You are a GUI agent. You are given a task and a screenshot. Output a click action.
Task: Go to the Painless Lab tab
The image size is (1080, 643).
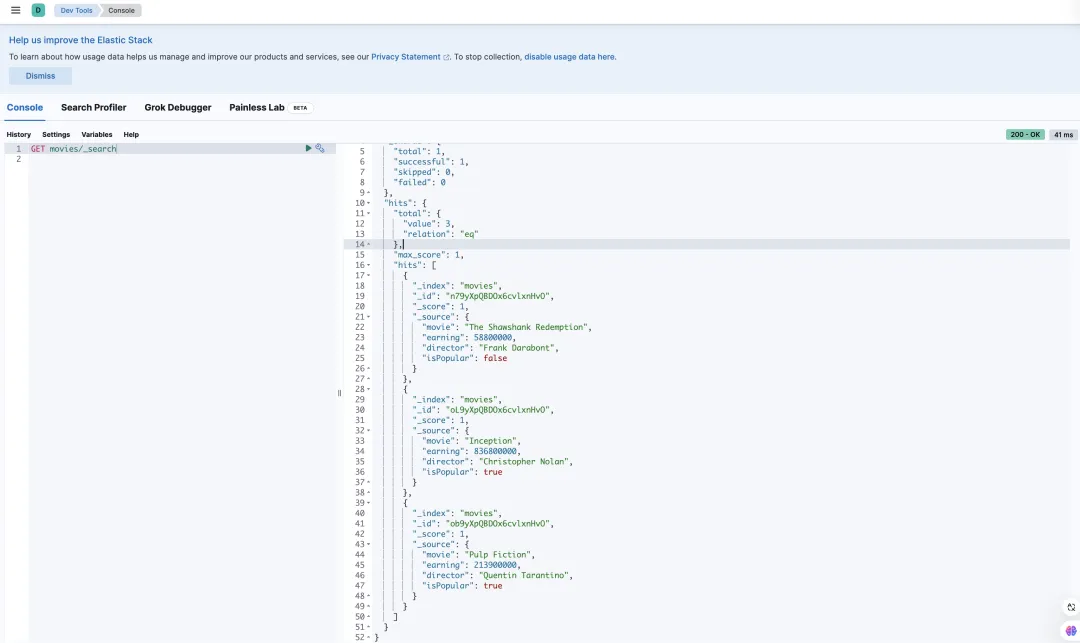tap(257, 107)
